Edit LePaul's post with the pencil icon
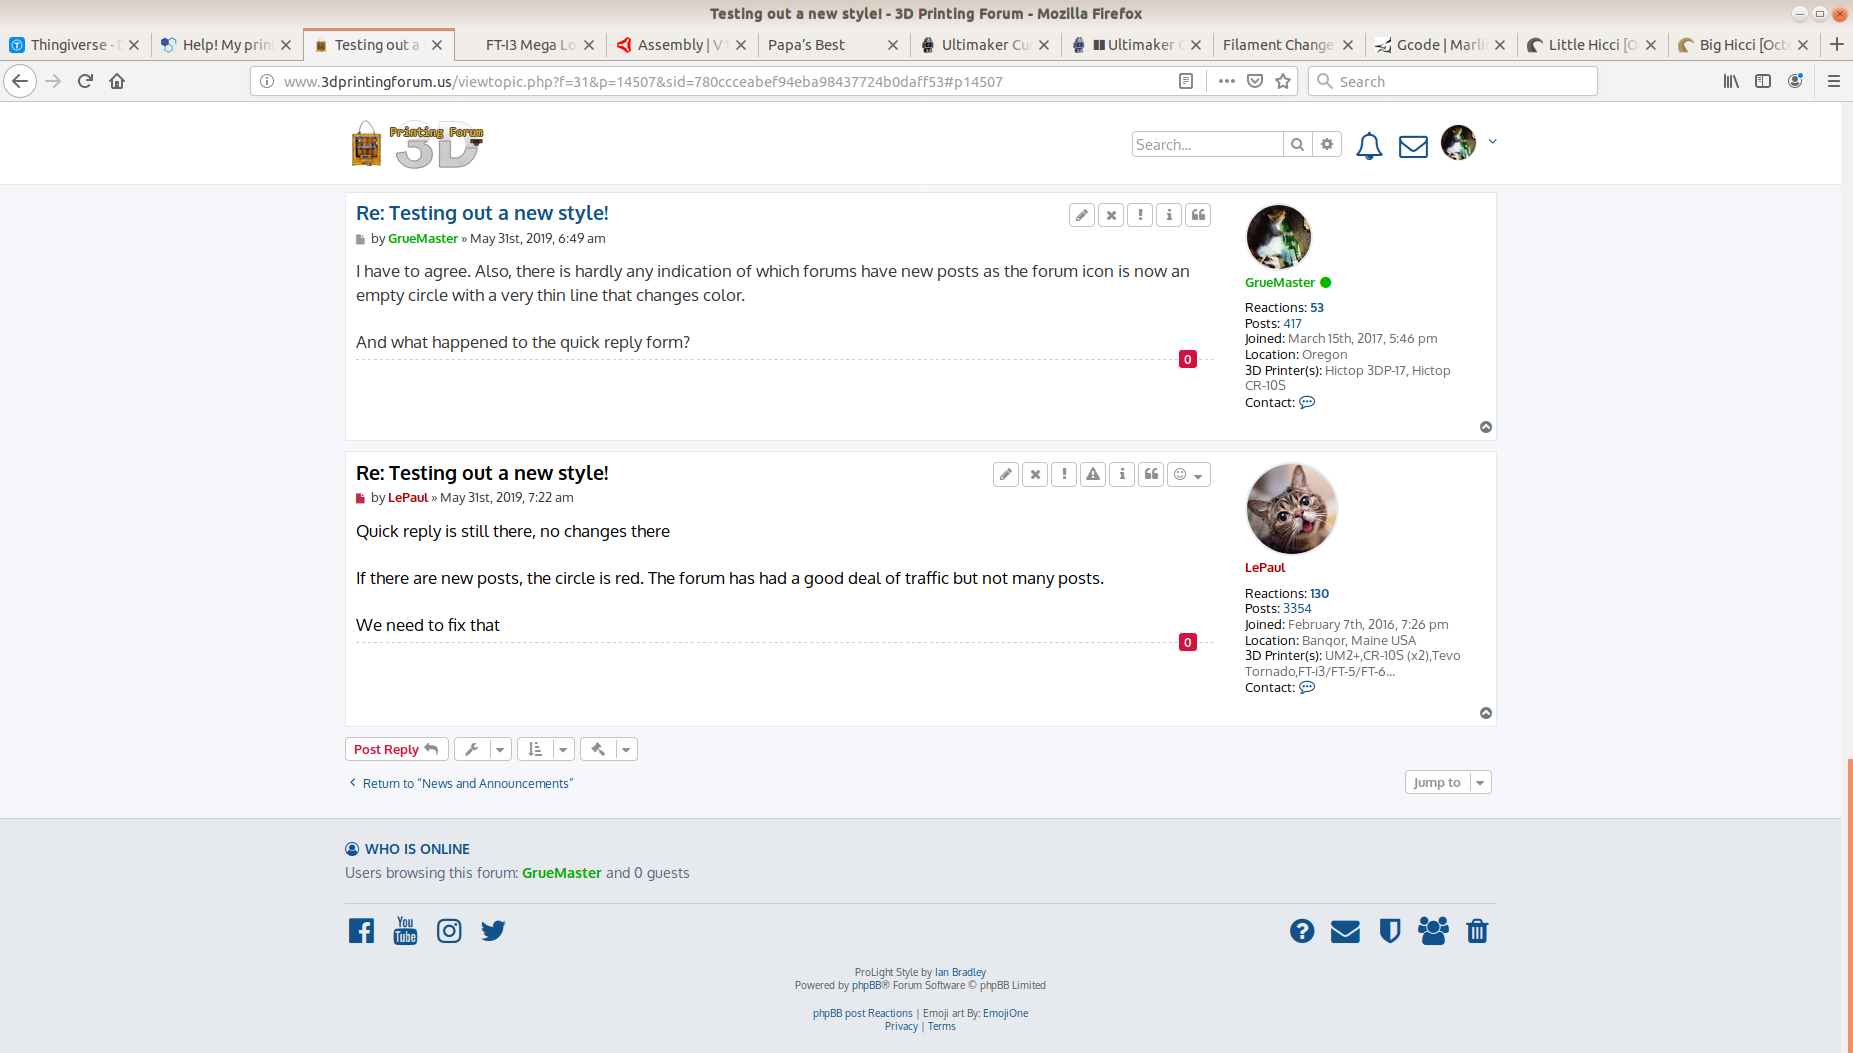Screen dimensions: 1853x1053 coord(1006,474)
